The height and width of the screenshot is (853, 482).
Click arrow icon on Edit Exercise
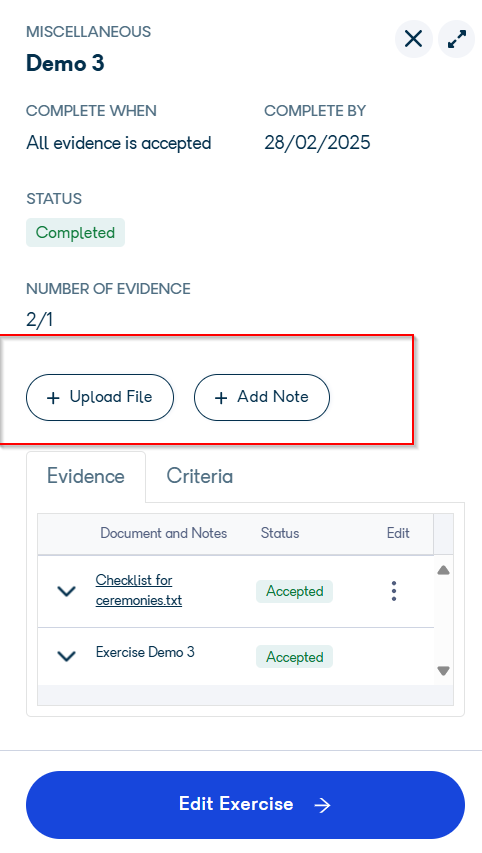click(323, 805)
